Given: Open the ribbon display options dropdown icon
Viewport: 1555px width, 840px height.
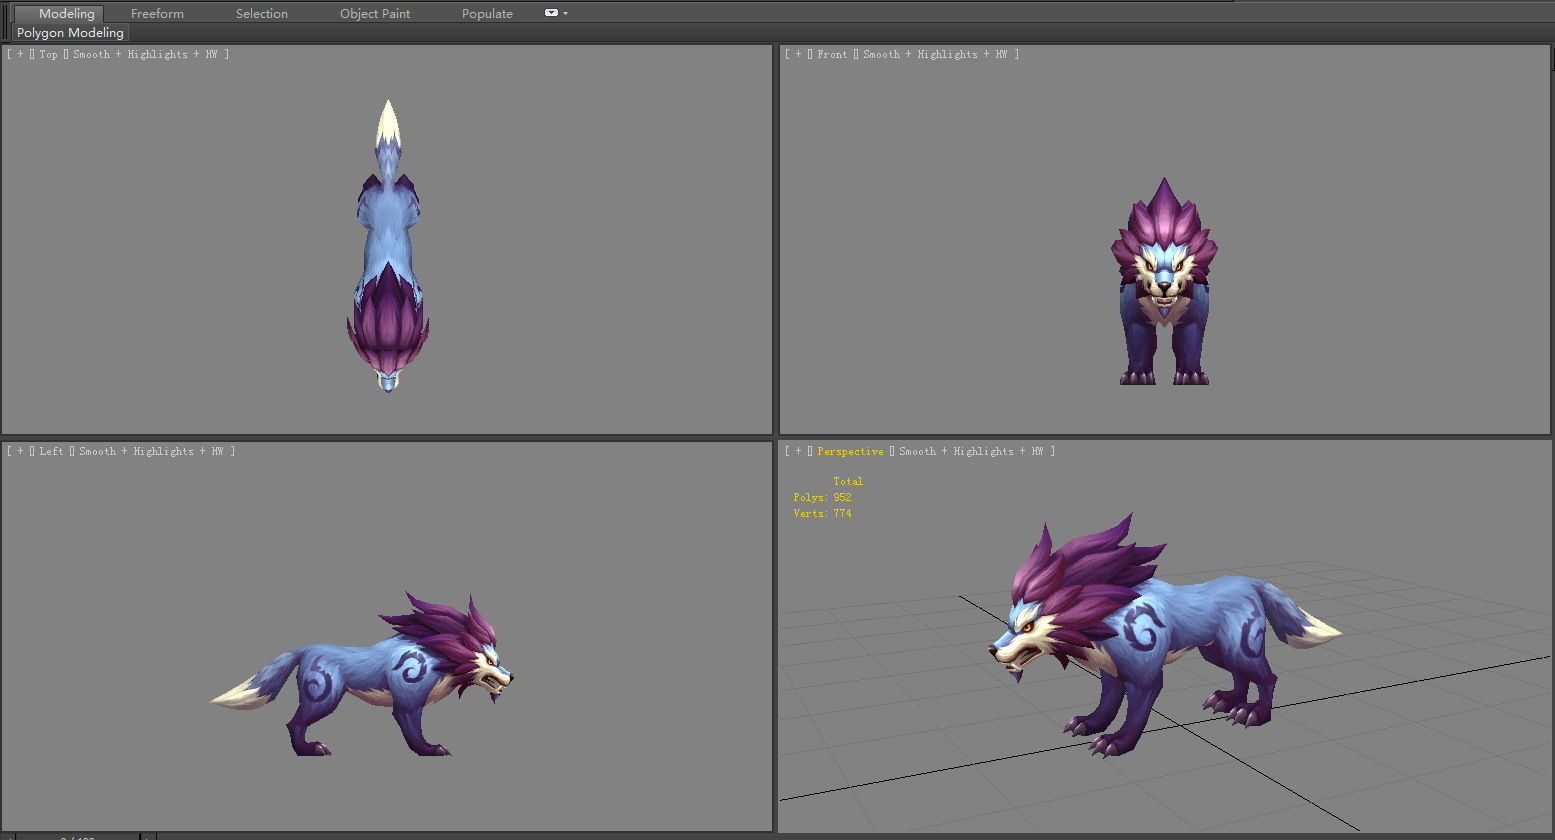Looking at the screenshot, I should (x=556, y=13).
